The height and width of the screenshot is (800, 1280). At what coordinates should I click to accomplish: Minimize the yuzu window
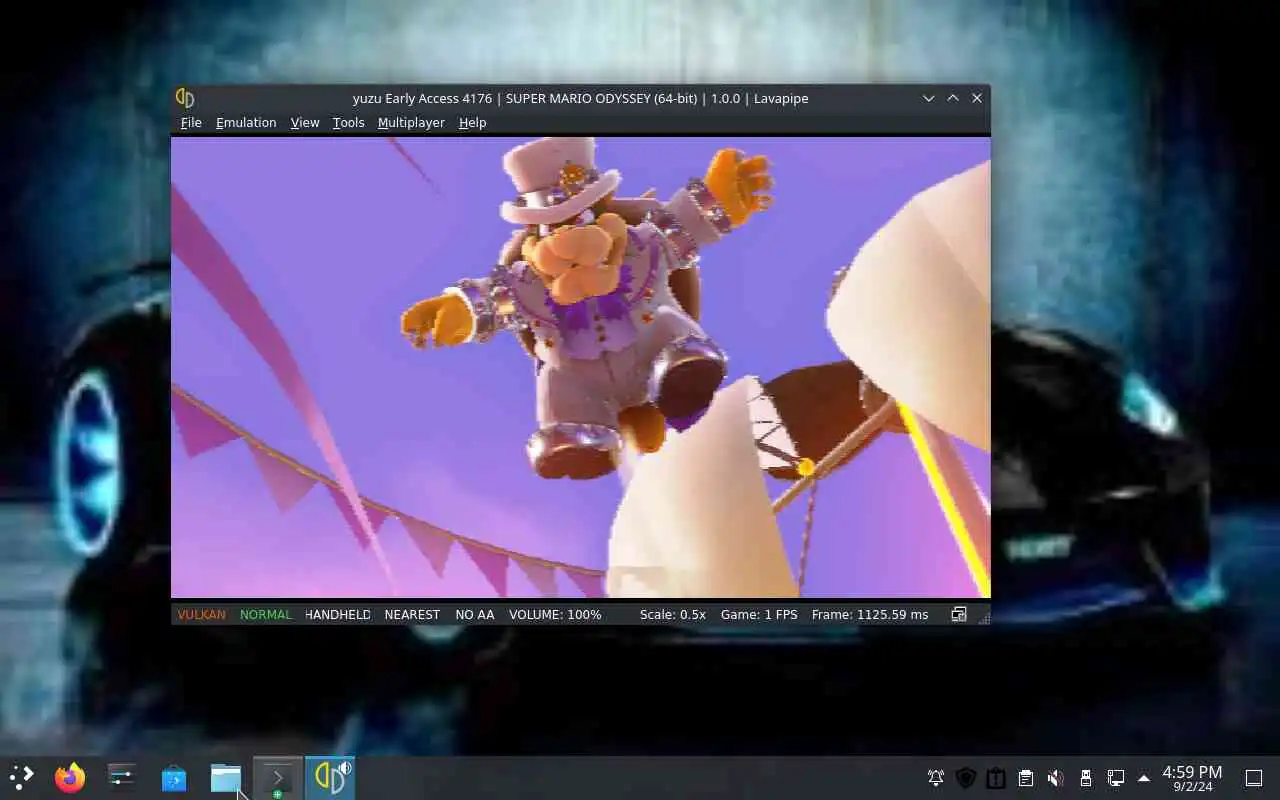929,98
